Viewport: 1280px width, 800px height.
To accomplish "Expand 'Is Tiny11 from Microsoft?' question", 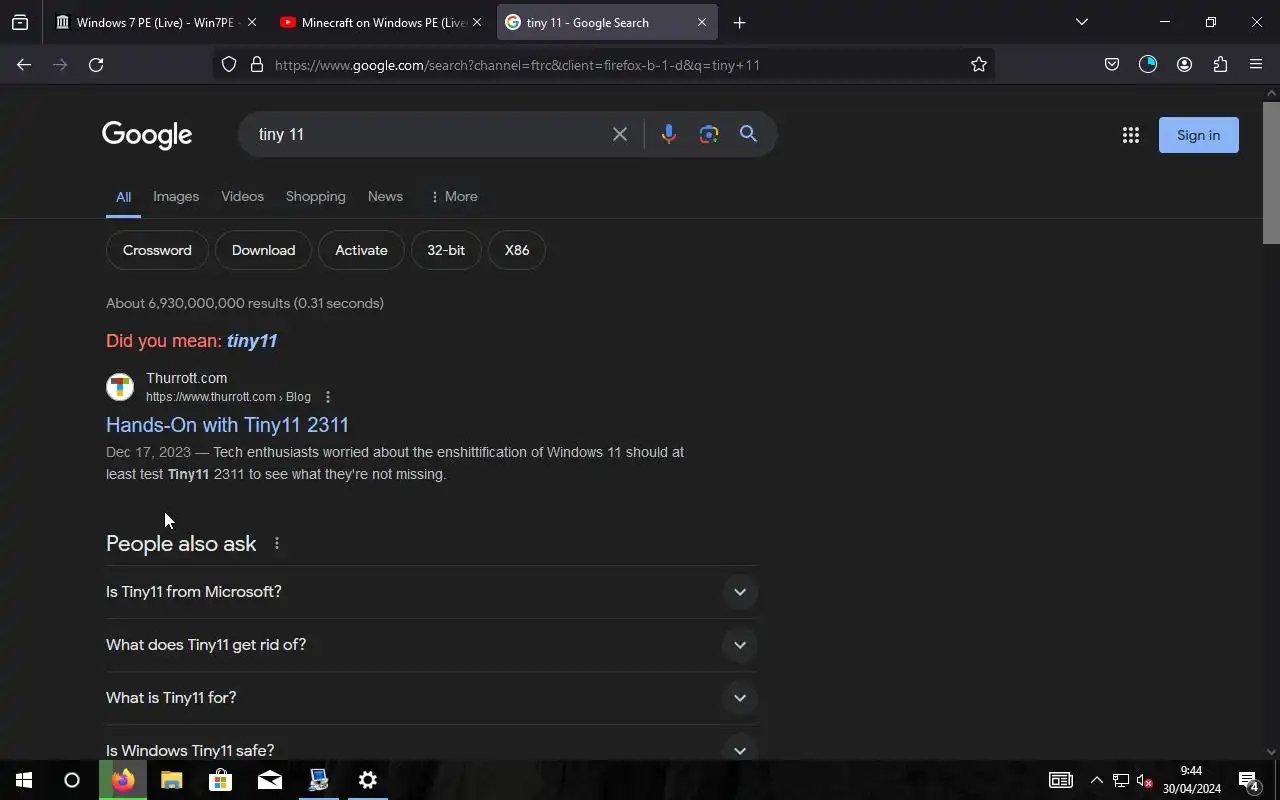I will 432,592.
